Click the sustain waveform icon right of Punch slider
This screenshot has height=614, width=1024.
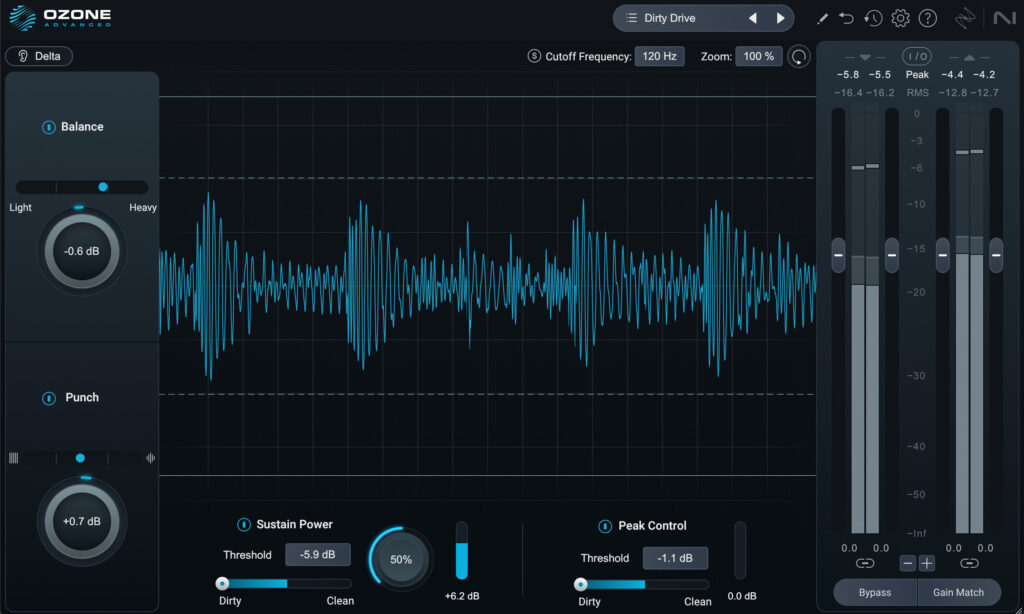[150, 458]
